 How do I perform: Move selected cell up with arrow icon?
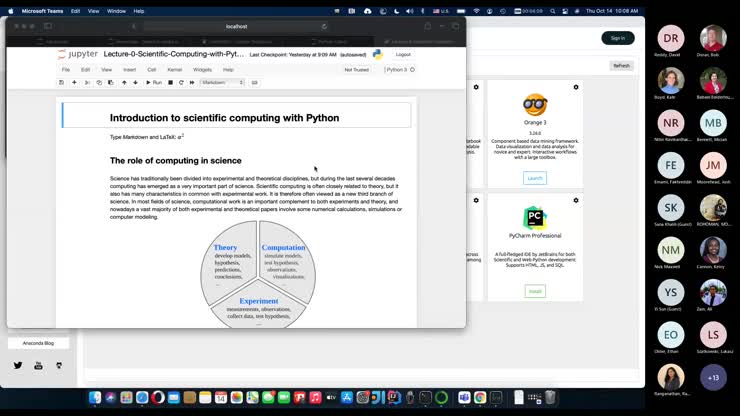point(124,82)
